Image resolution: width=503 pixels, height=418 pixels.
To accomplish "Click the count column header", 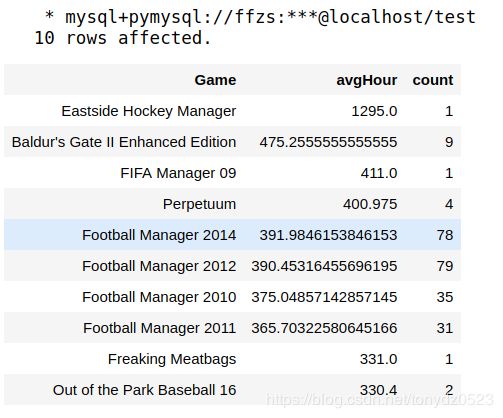I will 433,80.
